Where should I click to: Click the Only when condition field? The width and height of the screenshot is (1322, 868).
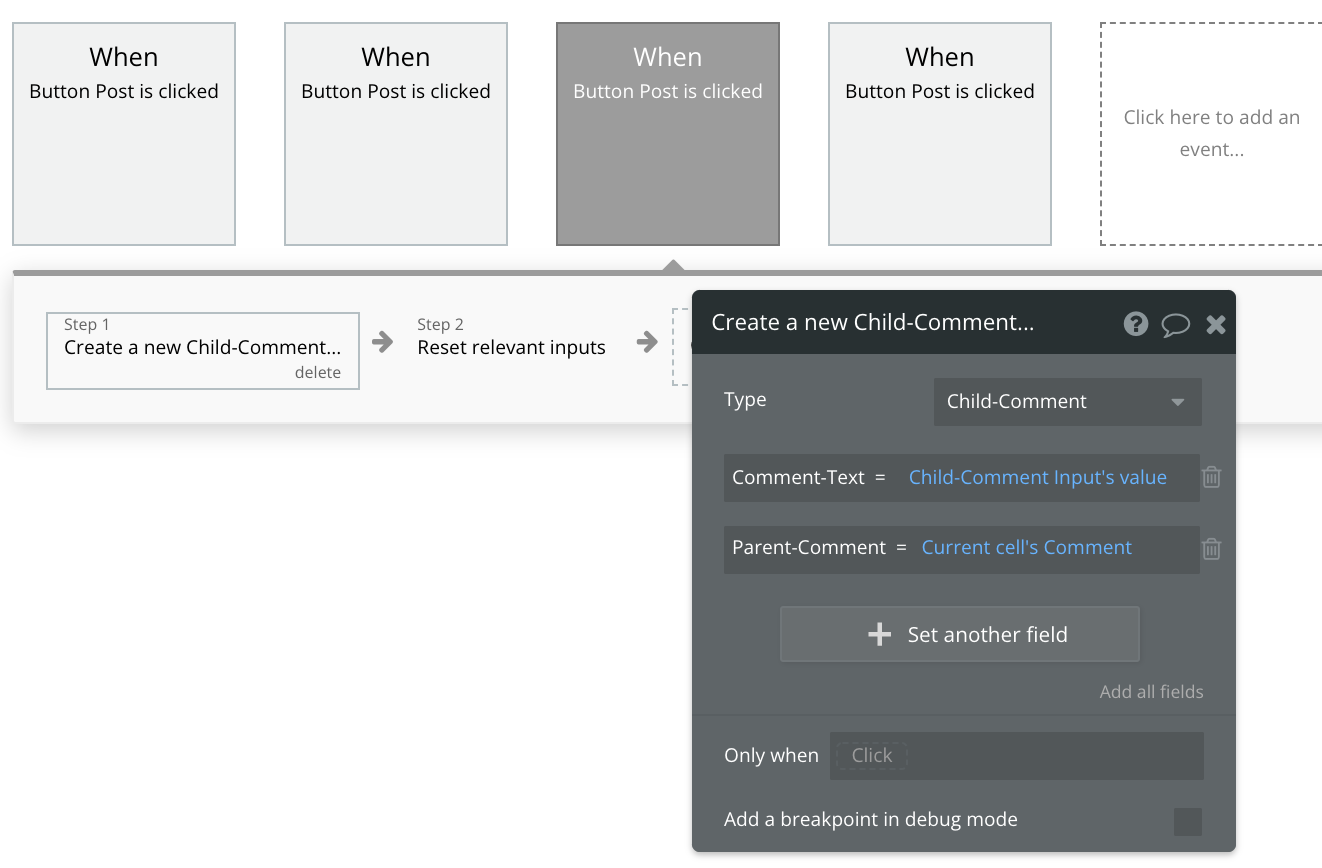point(1017,756)
